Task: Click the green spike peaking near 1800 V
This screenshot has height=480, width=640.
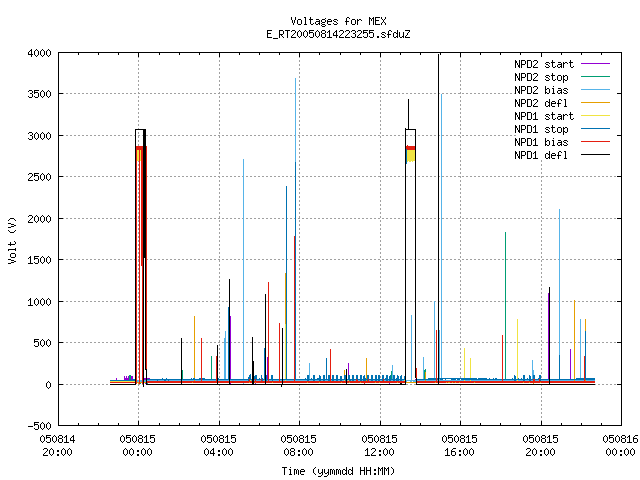Action: click(x=505, y=306)
